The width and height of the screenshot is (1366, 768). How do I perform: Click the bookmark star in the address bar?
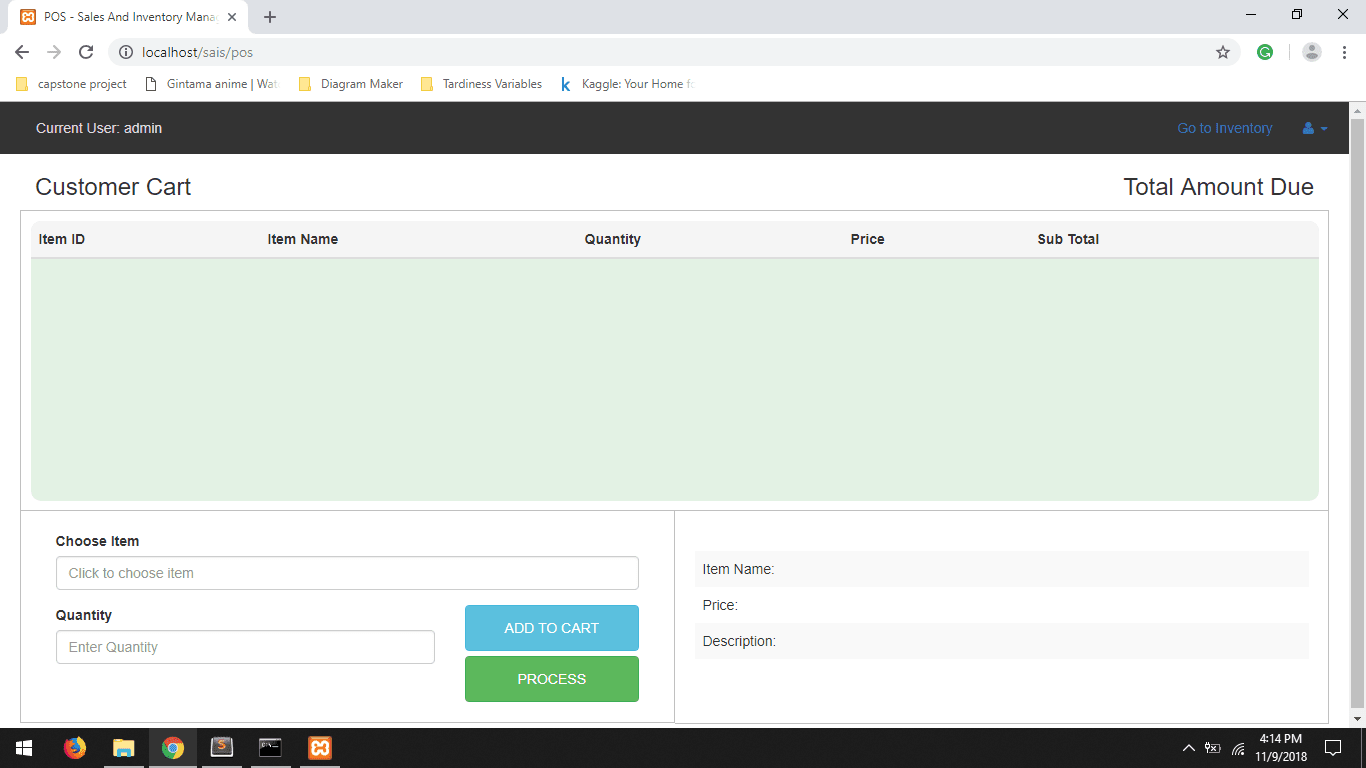[1222, 51]
